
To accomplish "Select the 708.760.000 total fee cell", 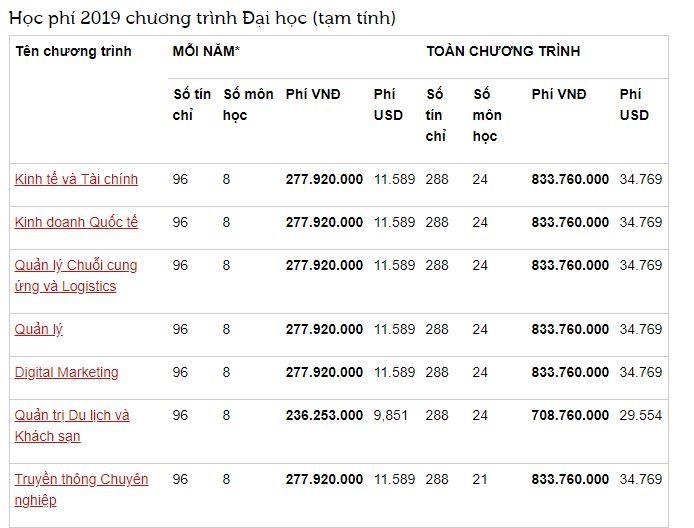I will tap(570, 415).
